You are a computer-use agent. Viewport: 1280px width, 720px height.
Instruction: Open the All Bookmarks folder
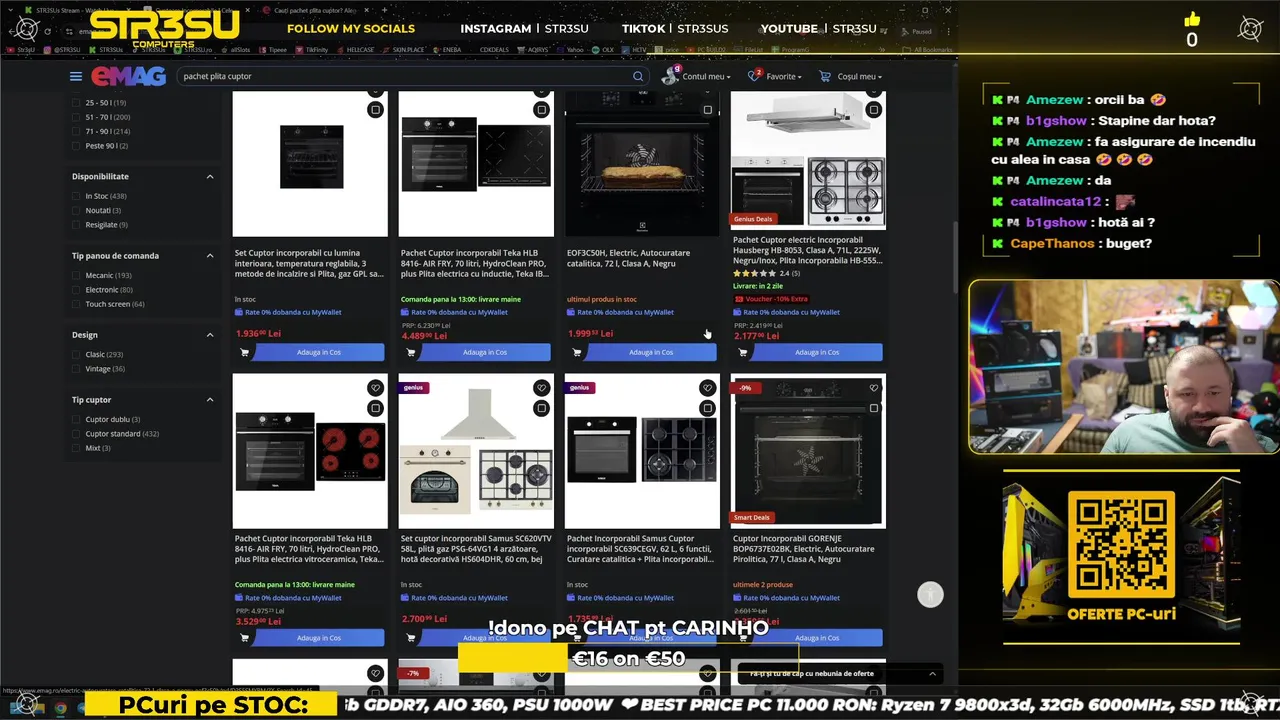(x=928, y=49)
